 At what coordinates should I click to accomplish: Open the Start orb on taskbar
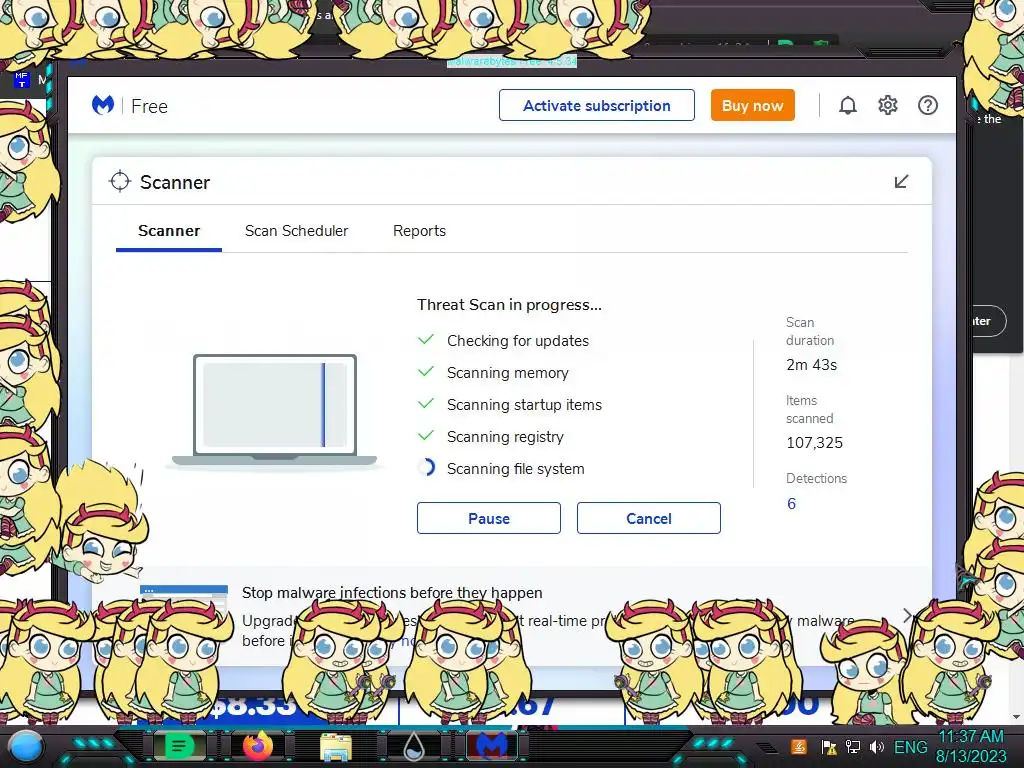[x=25, y=747]
